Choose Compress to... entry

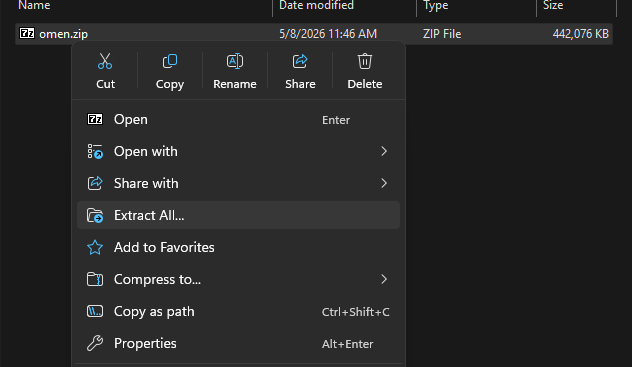coord(238,279)
